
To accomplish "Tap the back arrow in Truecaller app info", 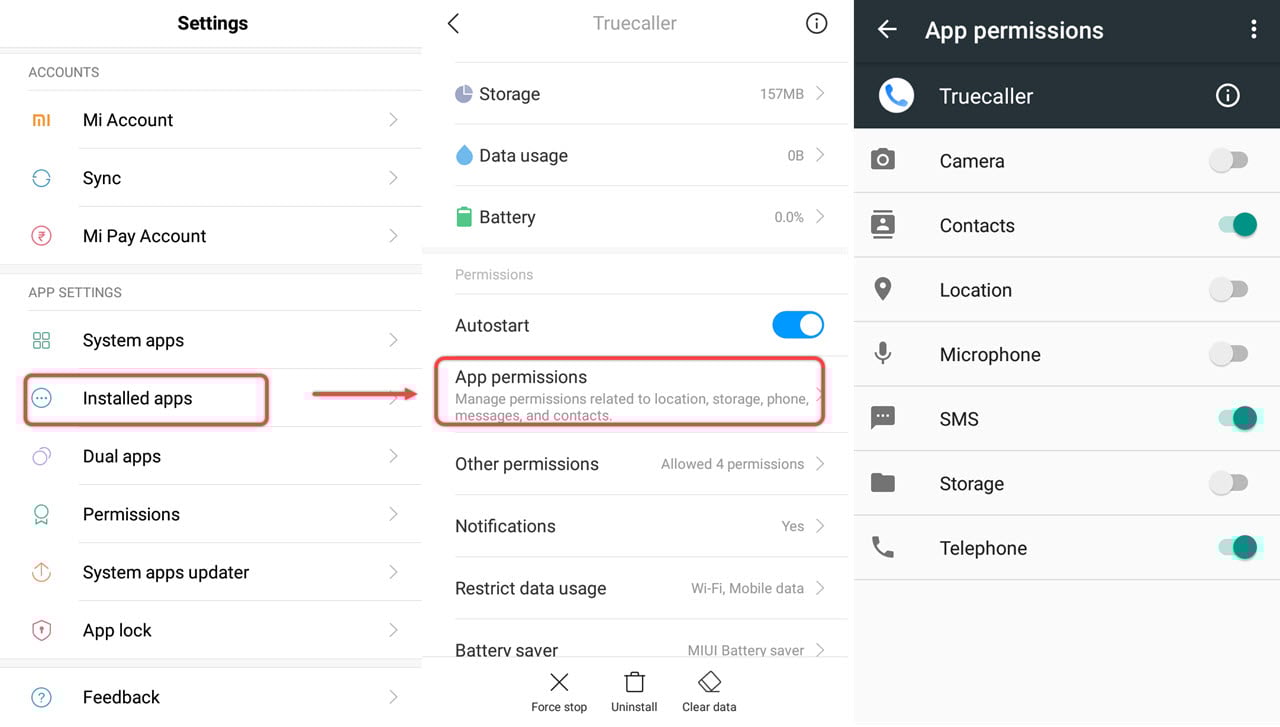I will pos(453,23).
